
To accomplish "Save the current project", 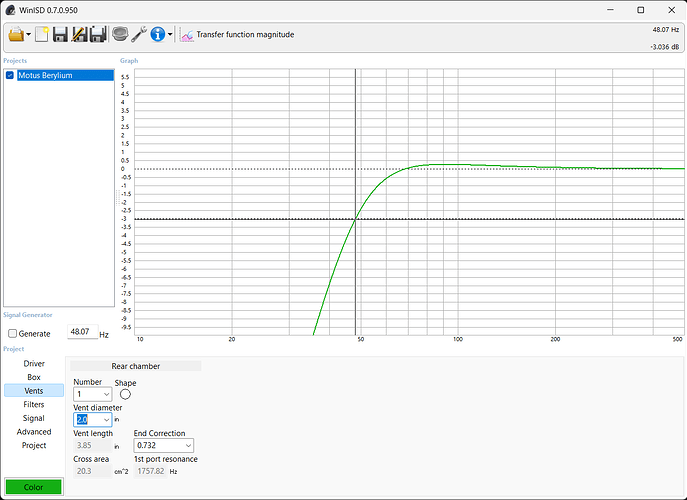I will pos(60,34).
